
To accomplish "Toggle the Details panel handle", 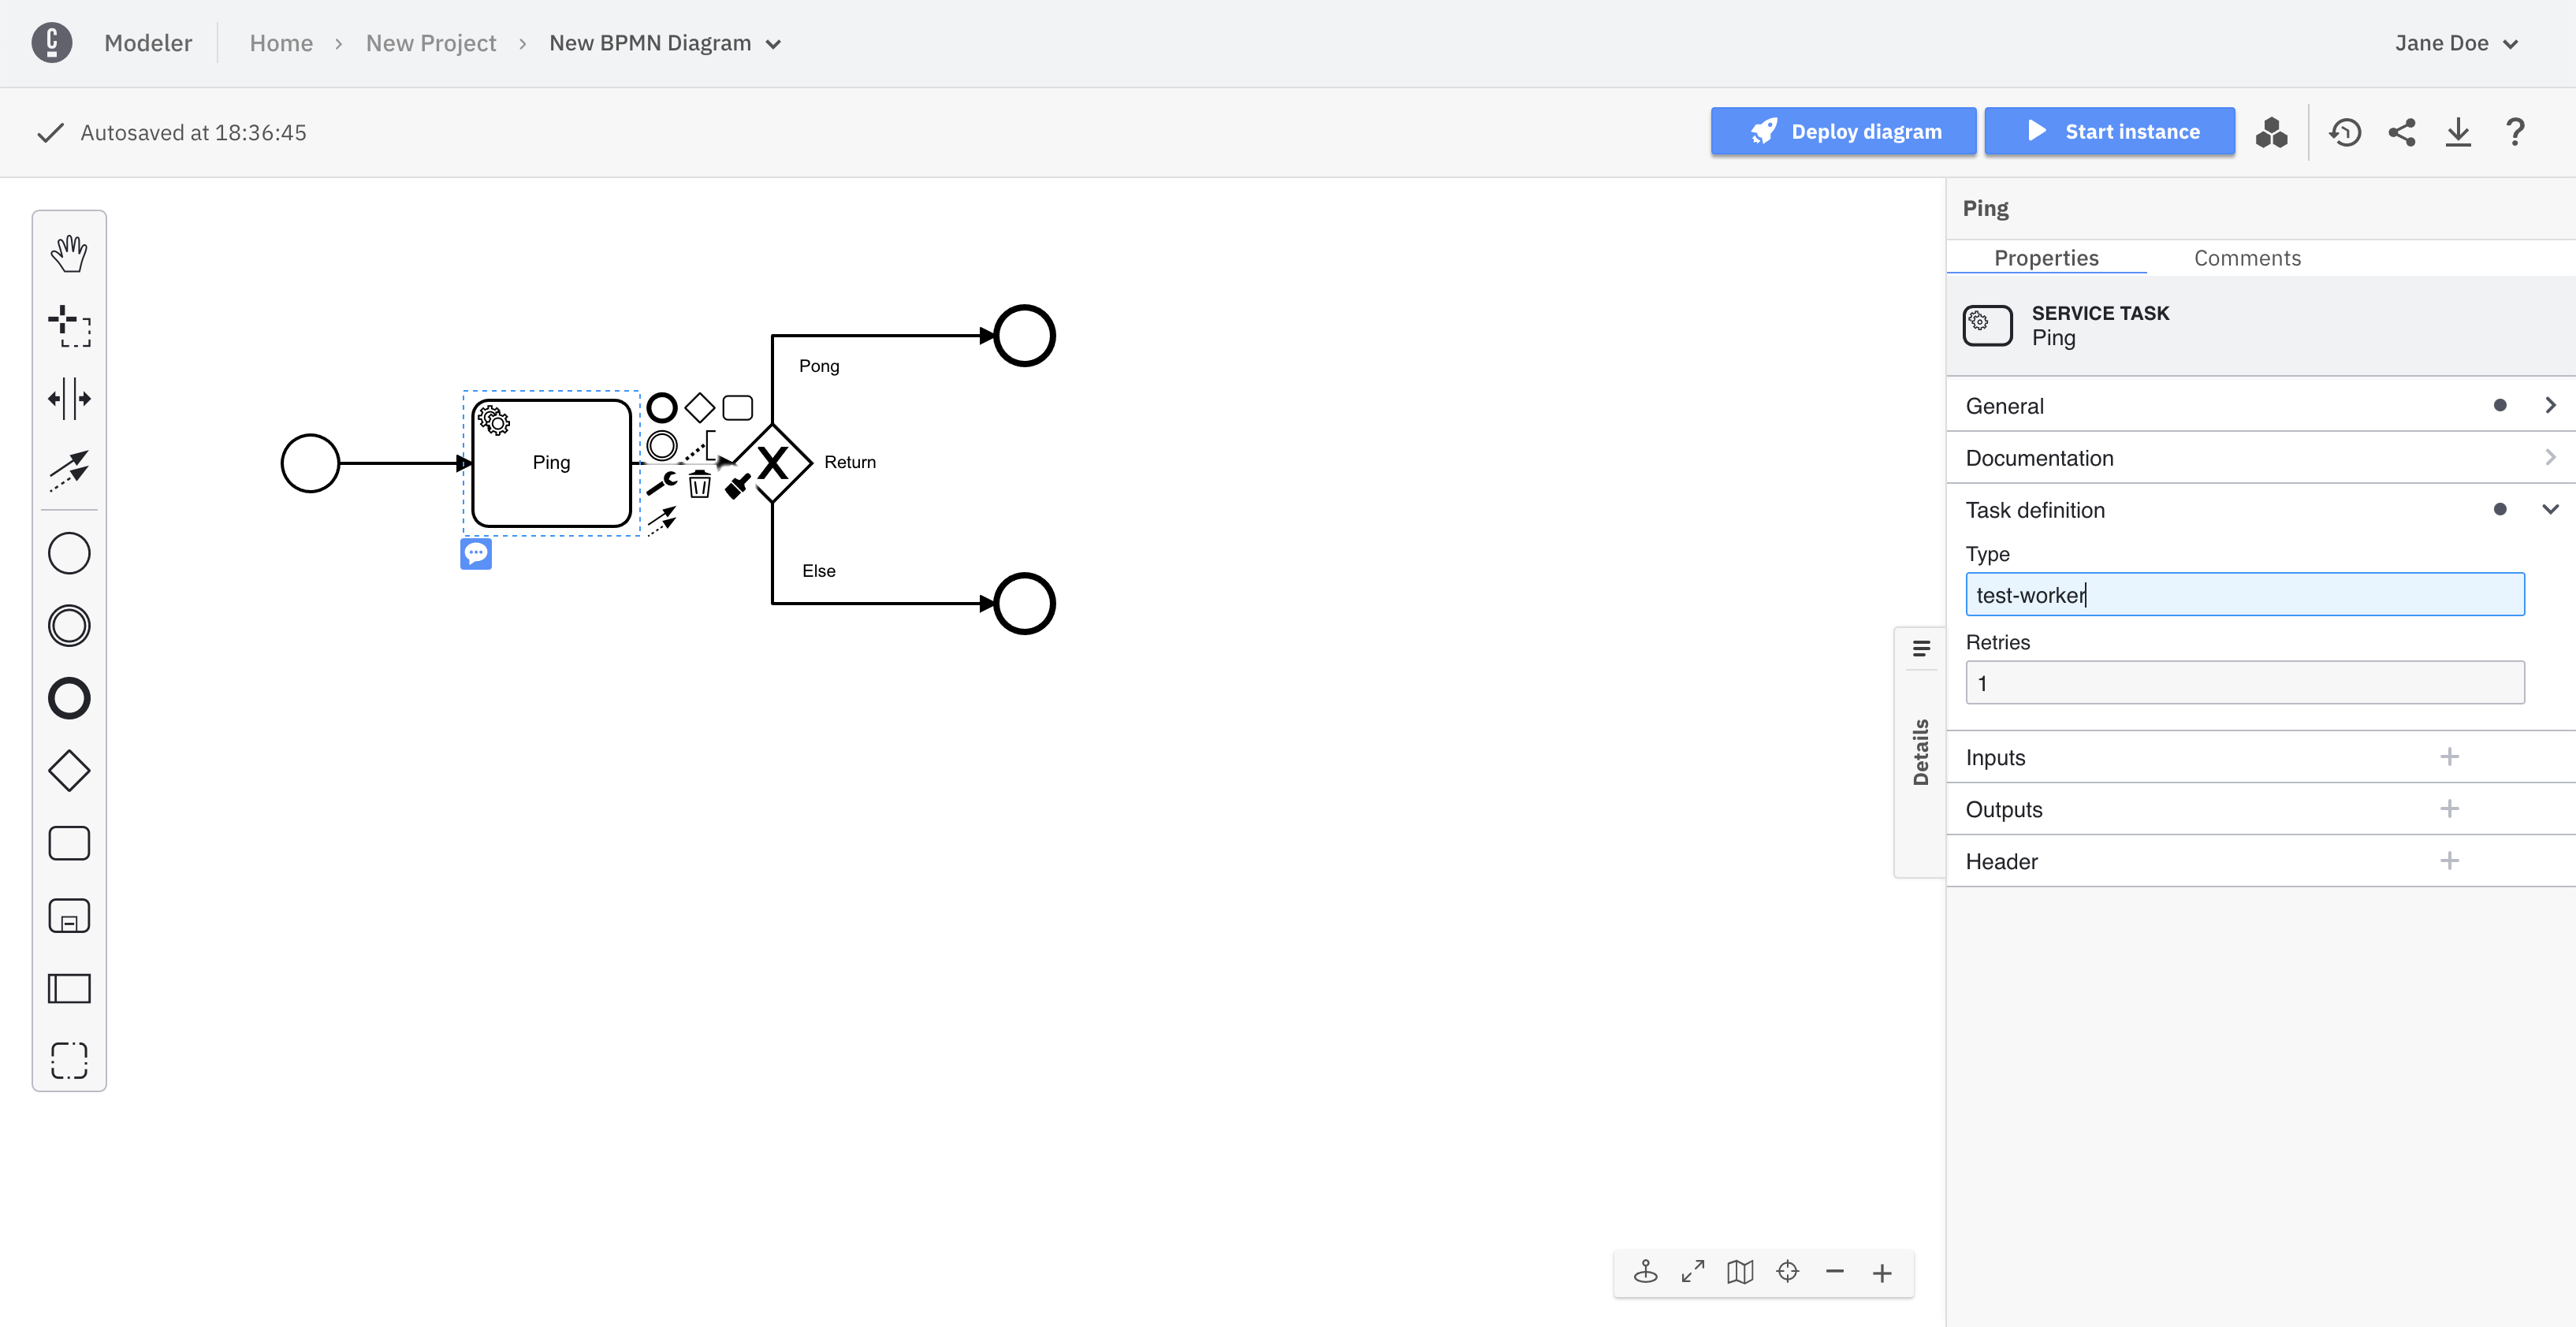I will (x=1920, y=751).
